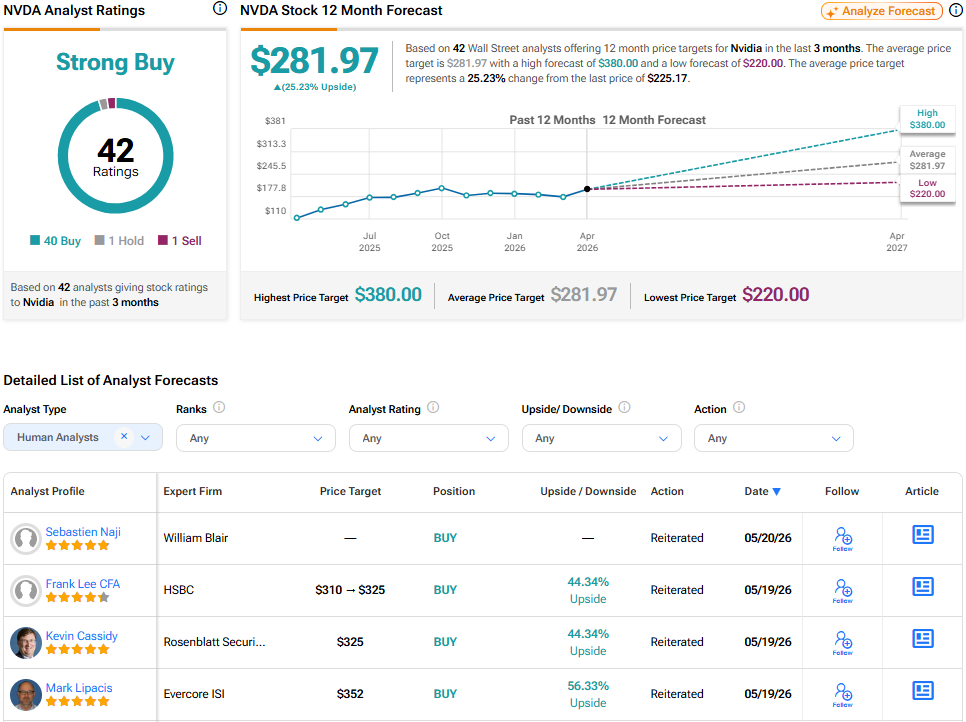This screenshot has width=966, height=722.
Task: Open info icon beside NVDA Analyst Ratings
Action: click(220, 9)
